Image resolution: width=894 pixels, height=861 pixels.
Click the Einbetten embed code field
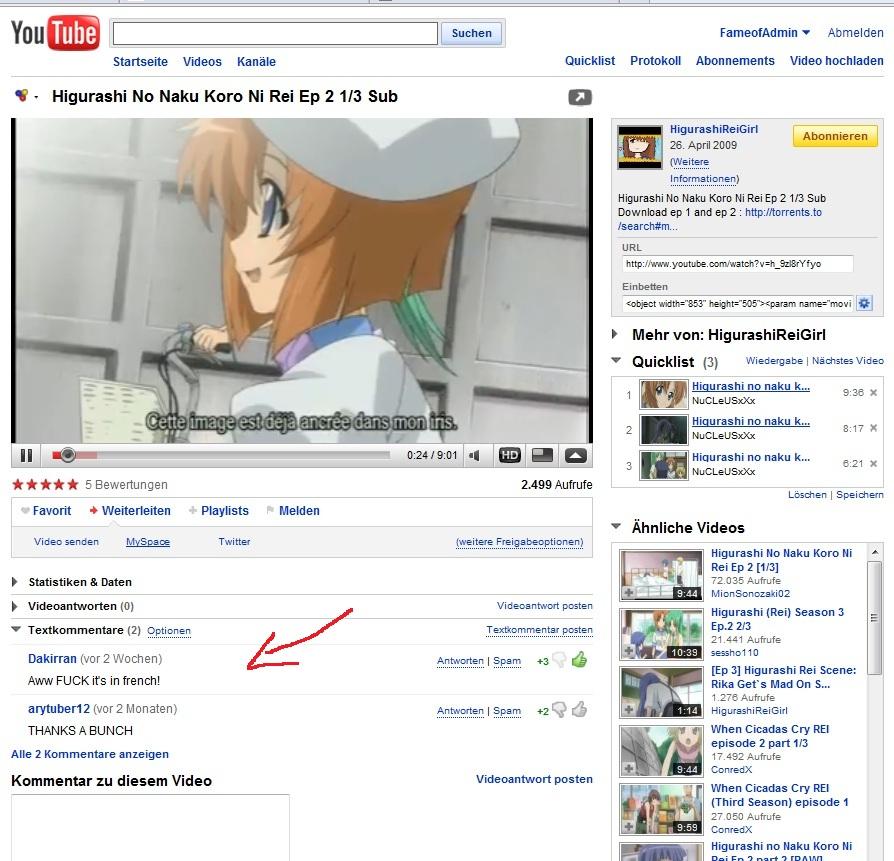(738, 303)
